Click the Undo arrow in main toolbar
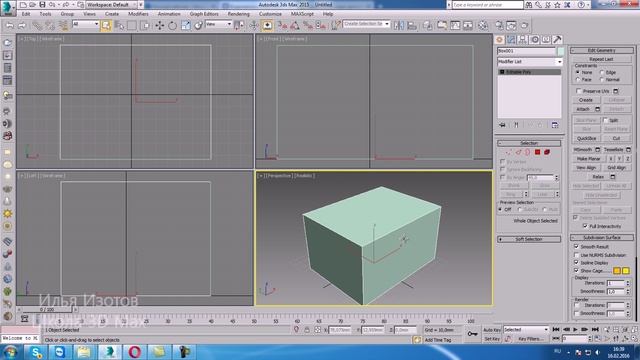640x360 pixels. tap(9, 25)
